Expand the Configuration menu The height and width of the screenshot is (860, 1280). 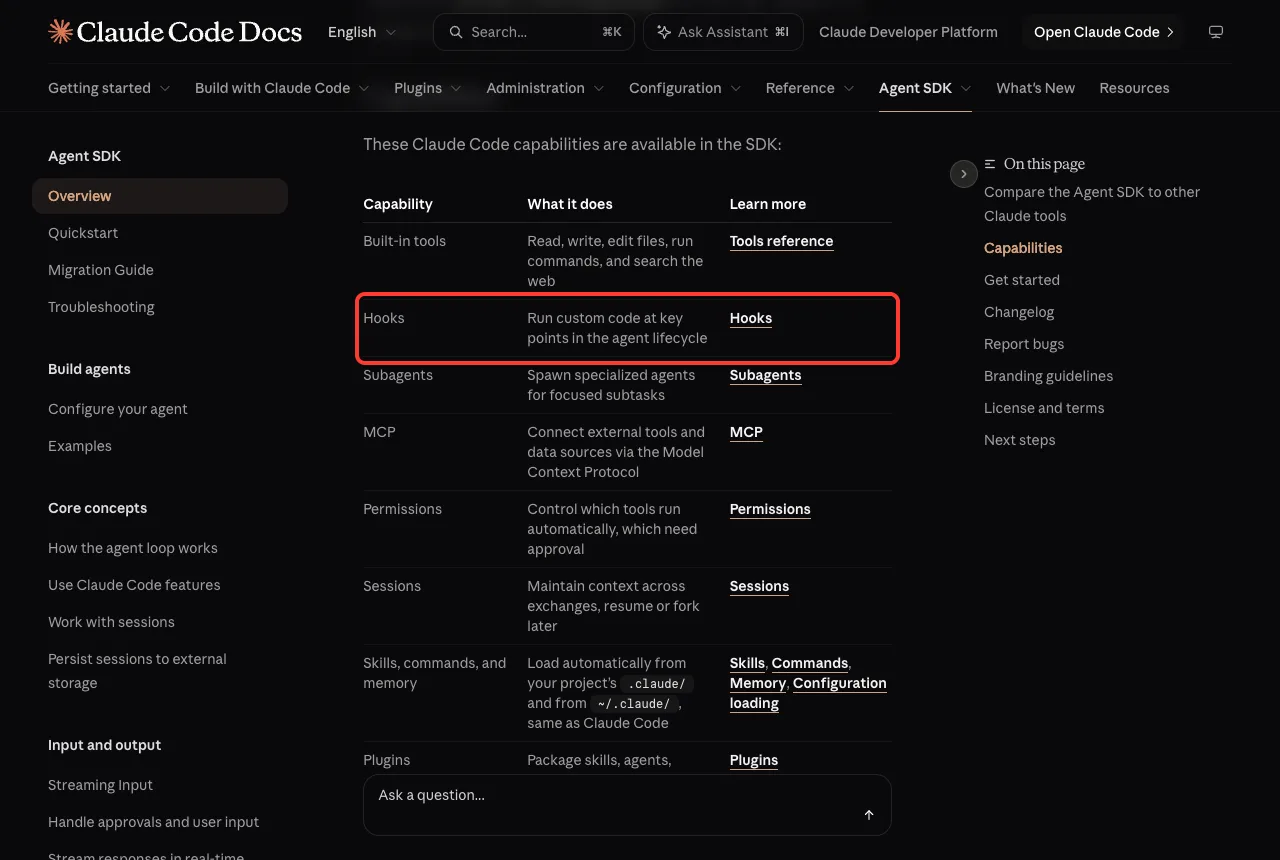point(685,88)
